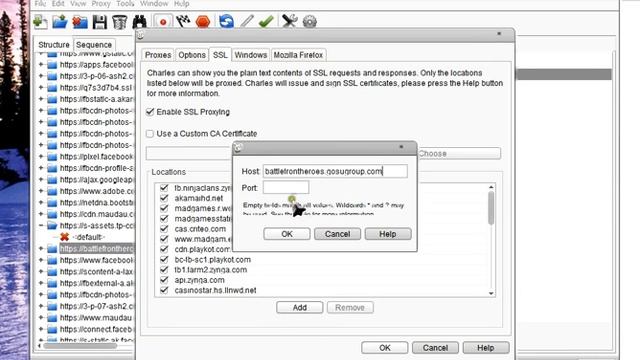Click the blue Repeat request icon
The height and width of the screenshot is (360, 640).
point(226,21)
